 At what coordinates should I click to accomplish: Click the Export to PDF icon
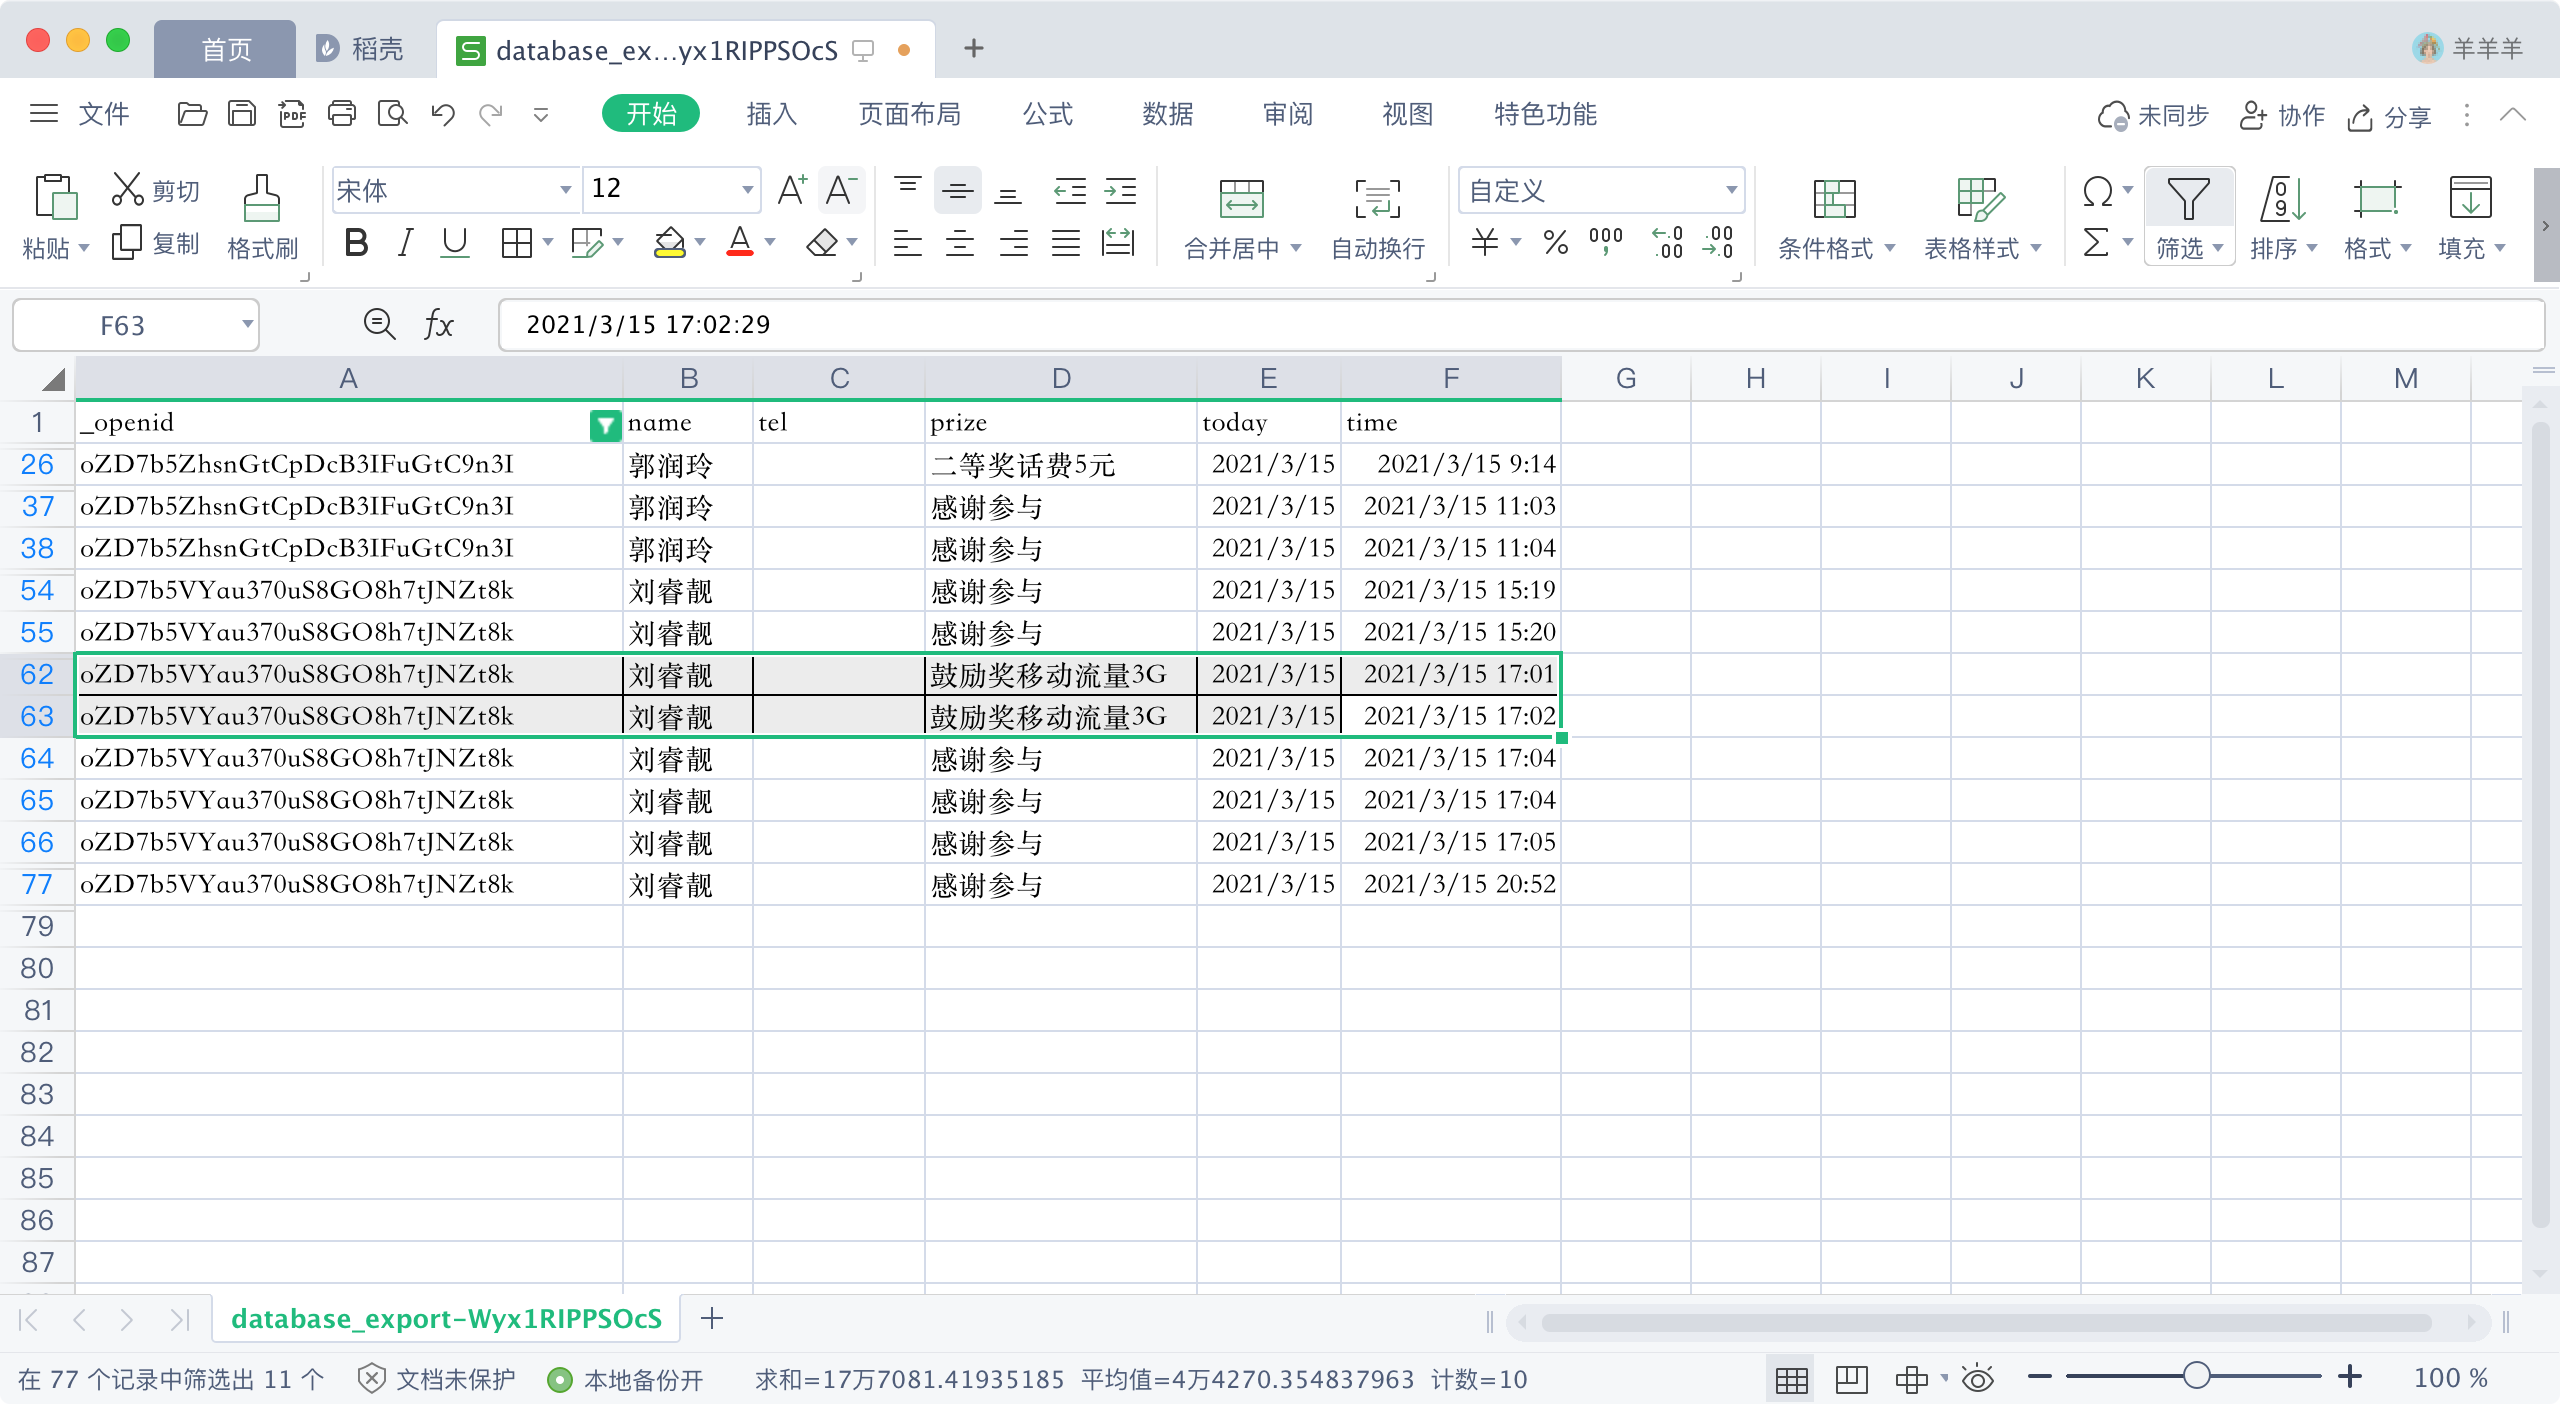pos(292,115)
